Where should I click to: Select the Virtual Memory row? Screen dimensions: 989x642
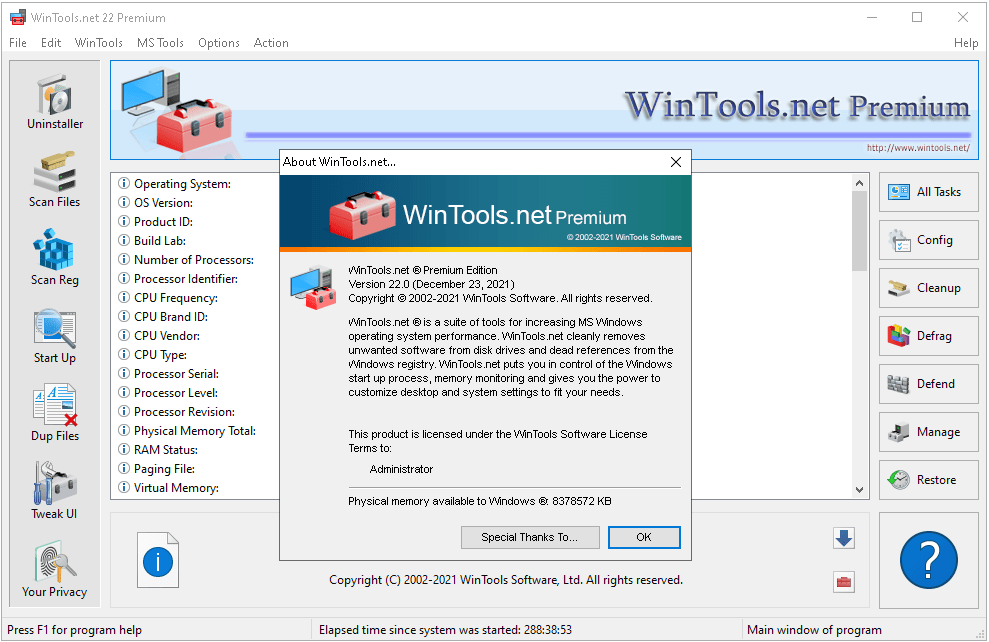pos(168,487)
